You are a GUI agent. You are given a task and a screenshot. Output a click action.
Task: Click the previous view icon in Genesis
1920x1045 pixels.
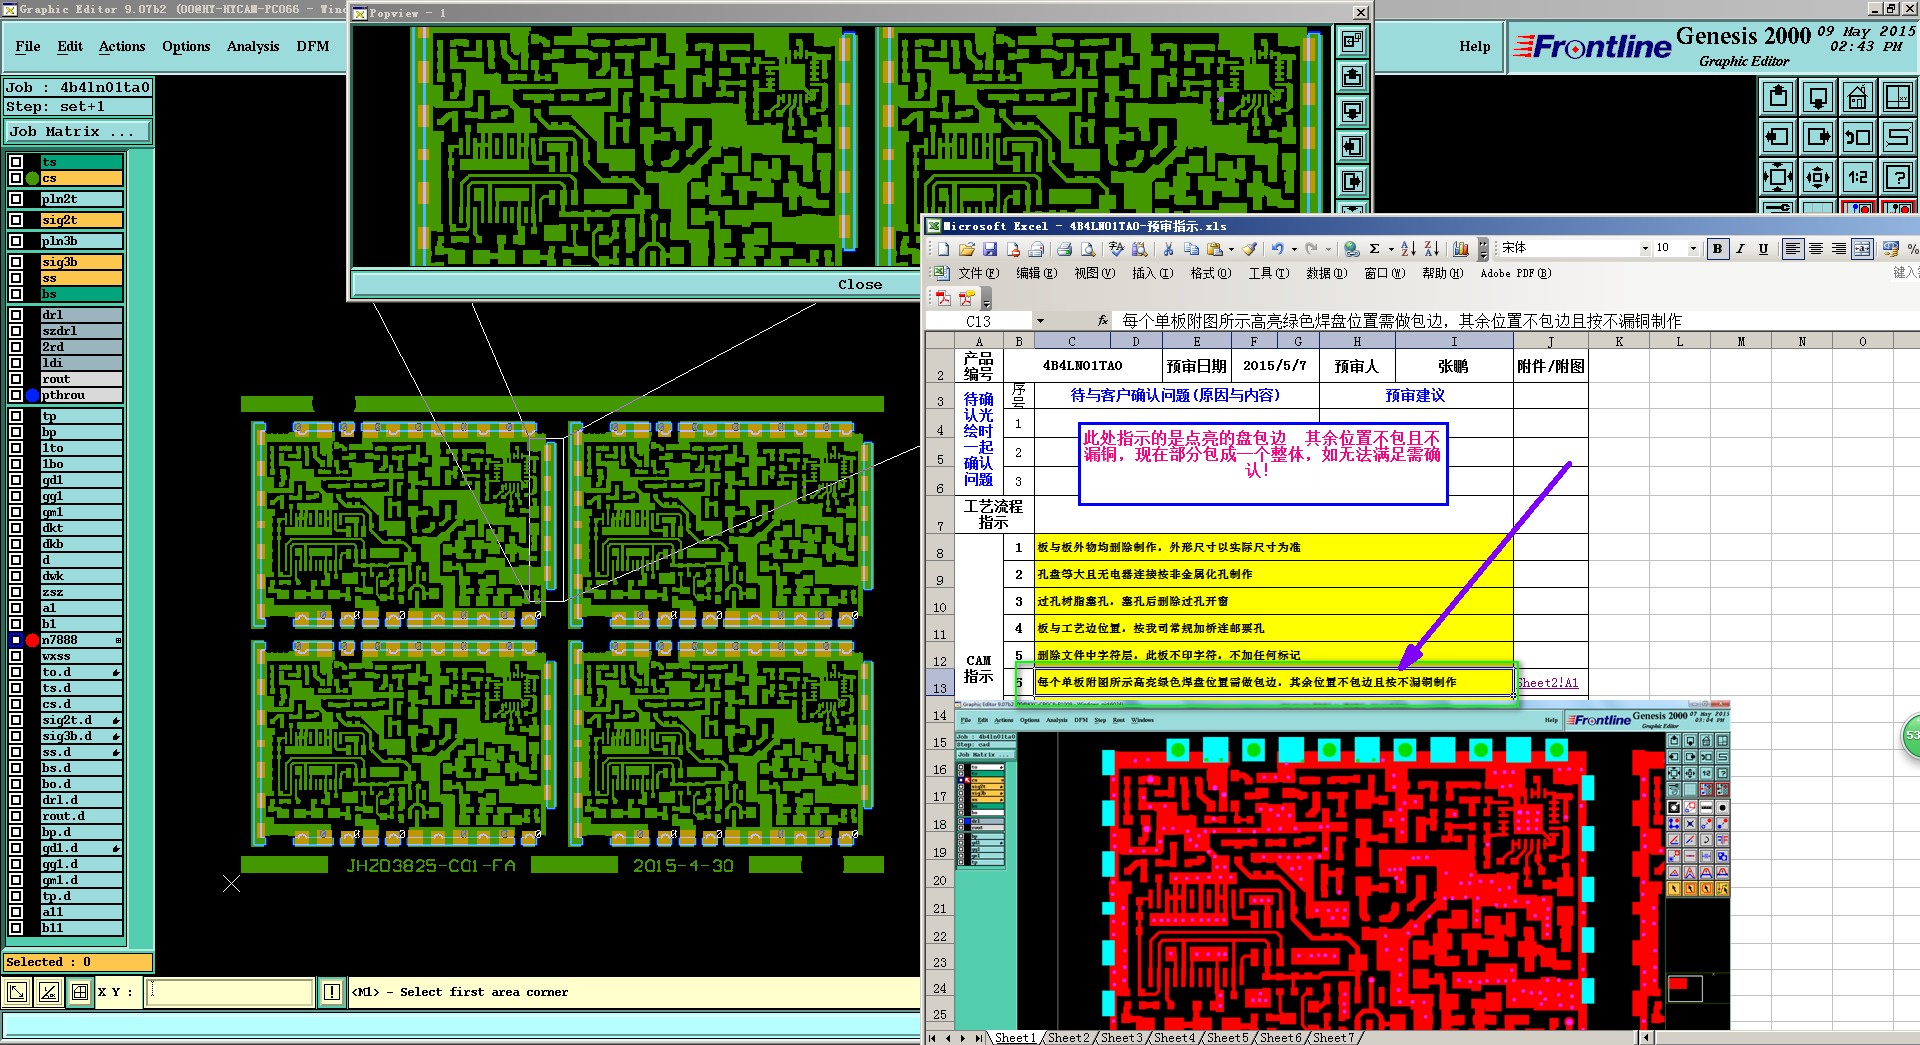pyautogui.click(x=1858, y=137)
